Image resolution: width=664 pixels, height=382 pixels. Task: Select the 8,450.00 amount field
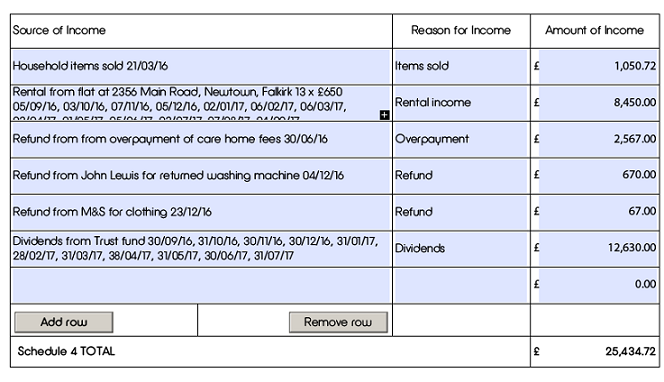598,103
